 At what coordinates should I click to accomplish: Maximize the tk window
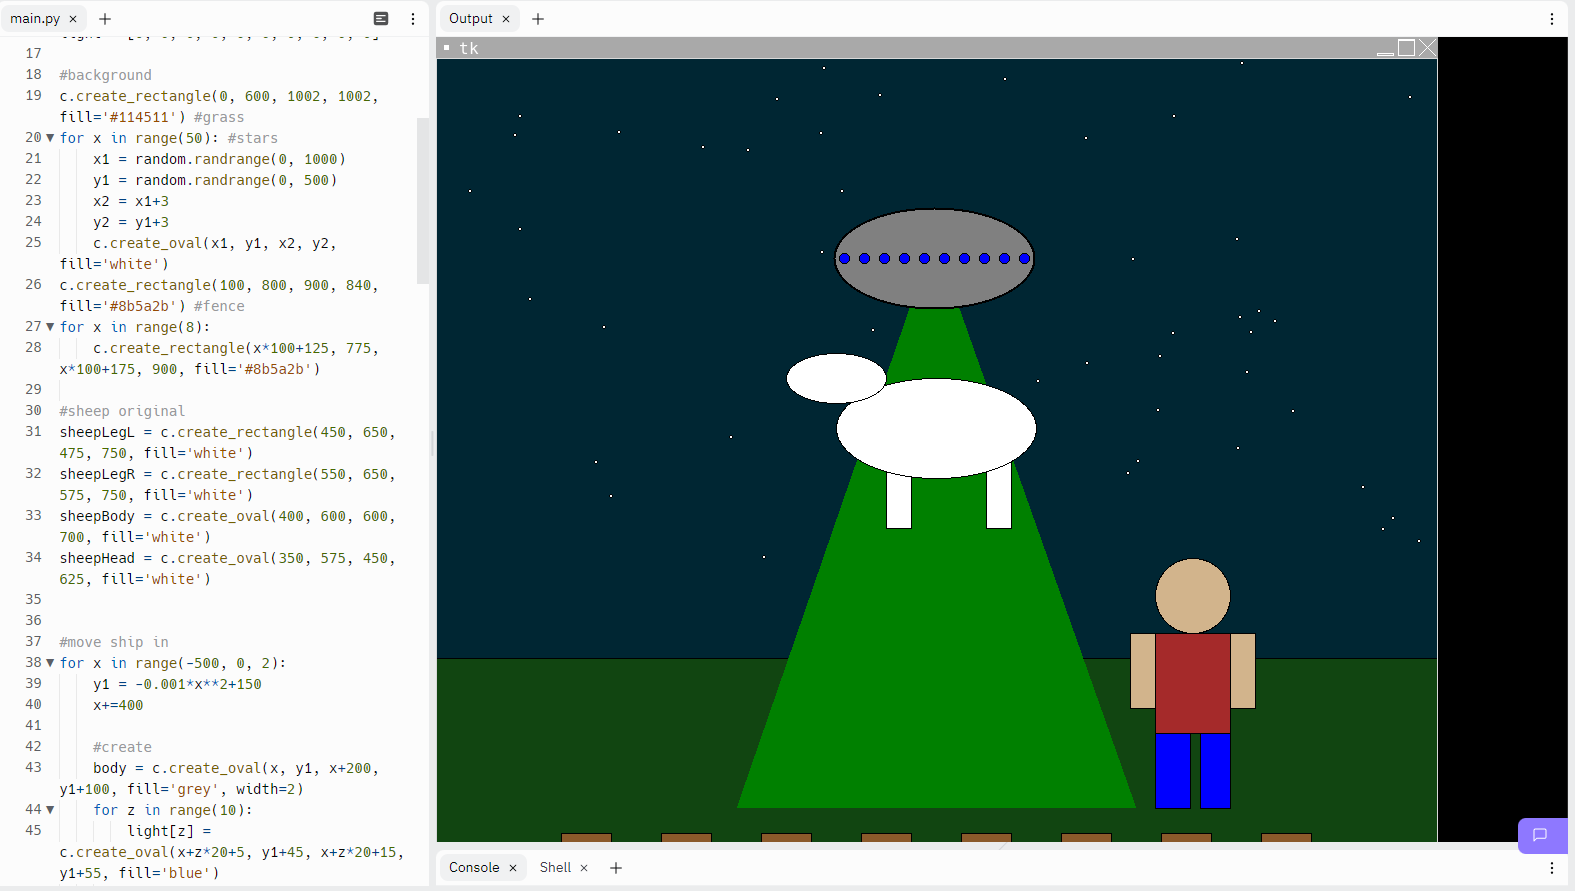click(1406, 48)
